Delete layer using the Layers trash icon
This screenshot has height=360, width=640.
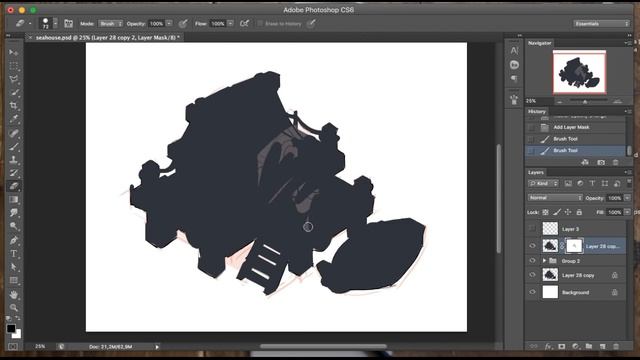[616, 346]
